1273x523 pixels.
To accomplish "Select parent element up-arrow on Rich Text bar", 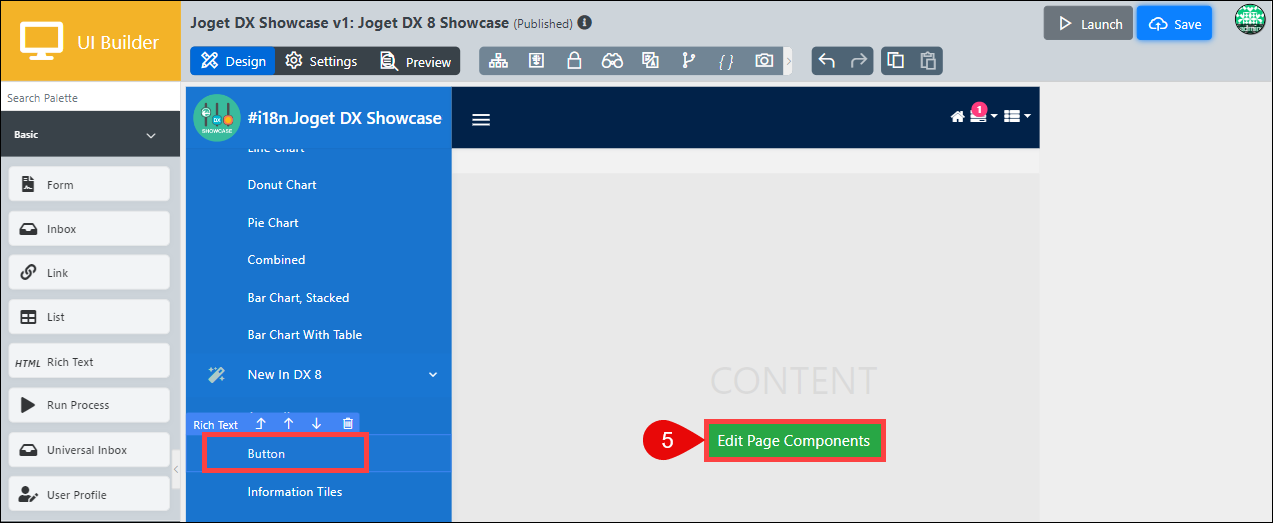I will click(260, 424).
